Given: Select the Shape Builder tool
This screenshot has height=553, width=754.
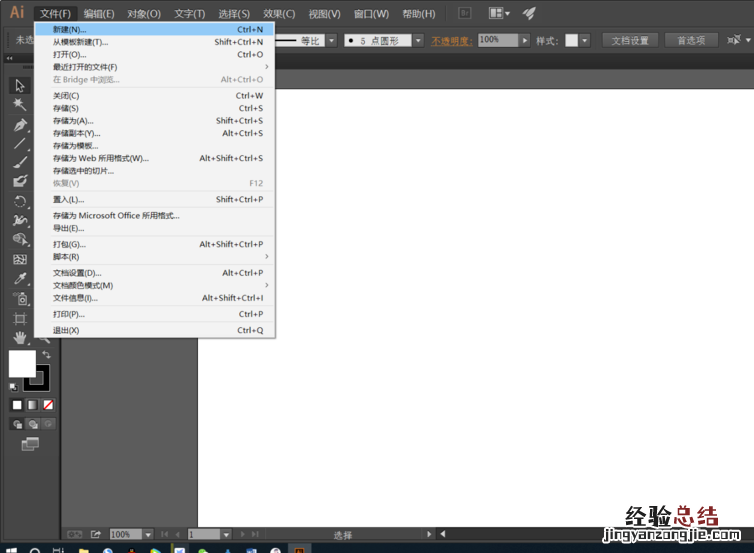Looking at the screenshot, I should pyautogui.click(x=20, y=239).
